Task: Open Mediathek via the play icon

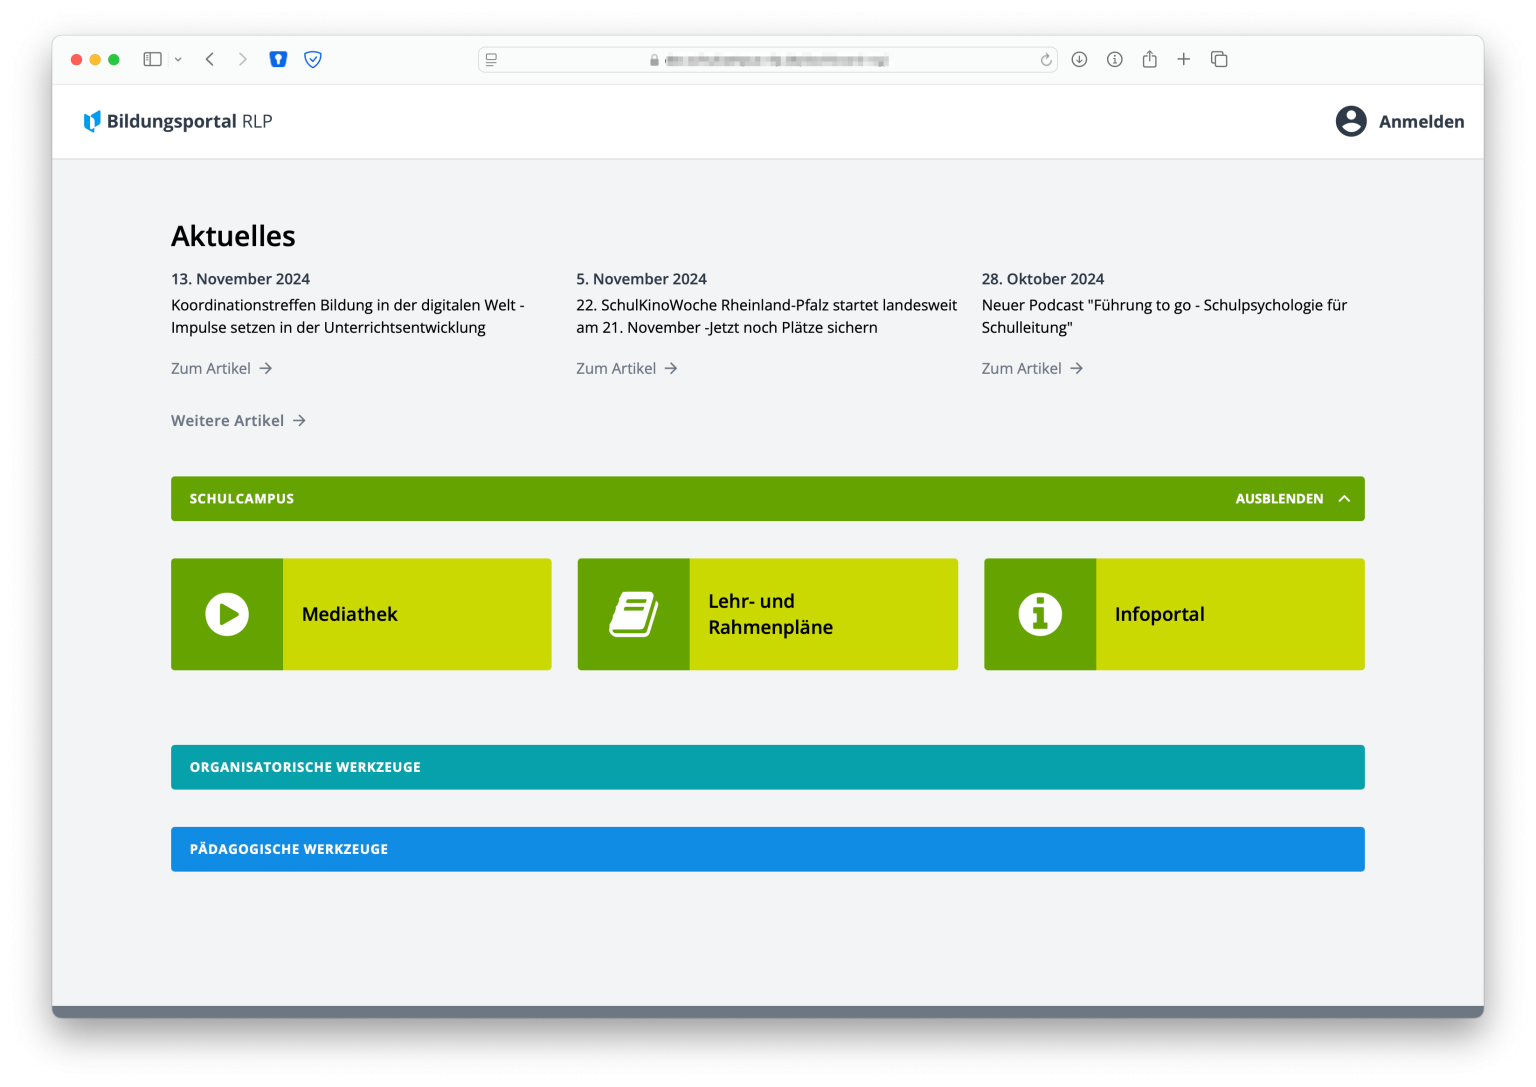Action: (x=227, y=614)
